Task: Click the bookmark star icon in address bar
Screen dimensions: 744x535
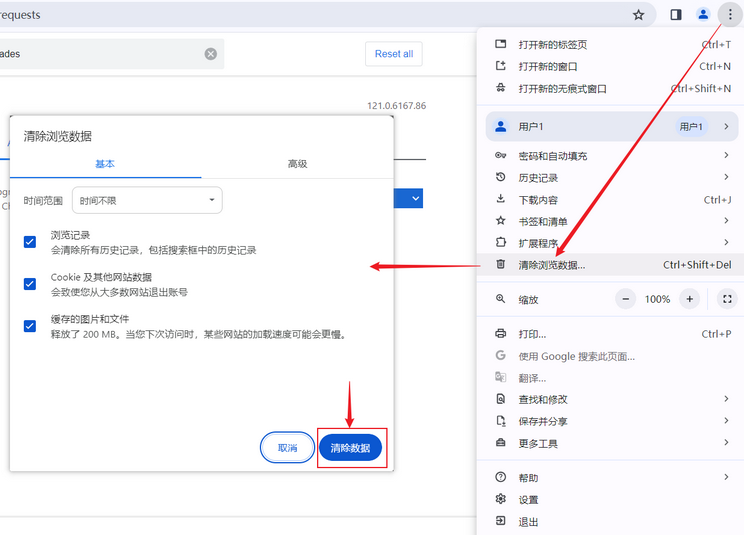Action: point(638,15)
